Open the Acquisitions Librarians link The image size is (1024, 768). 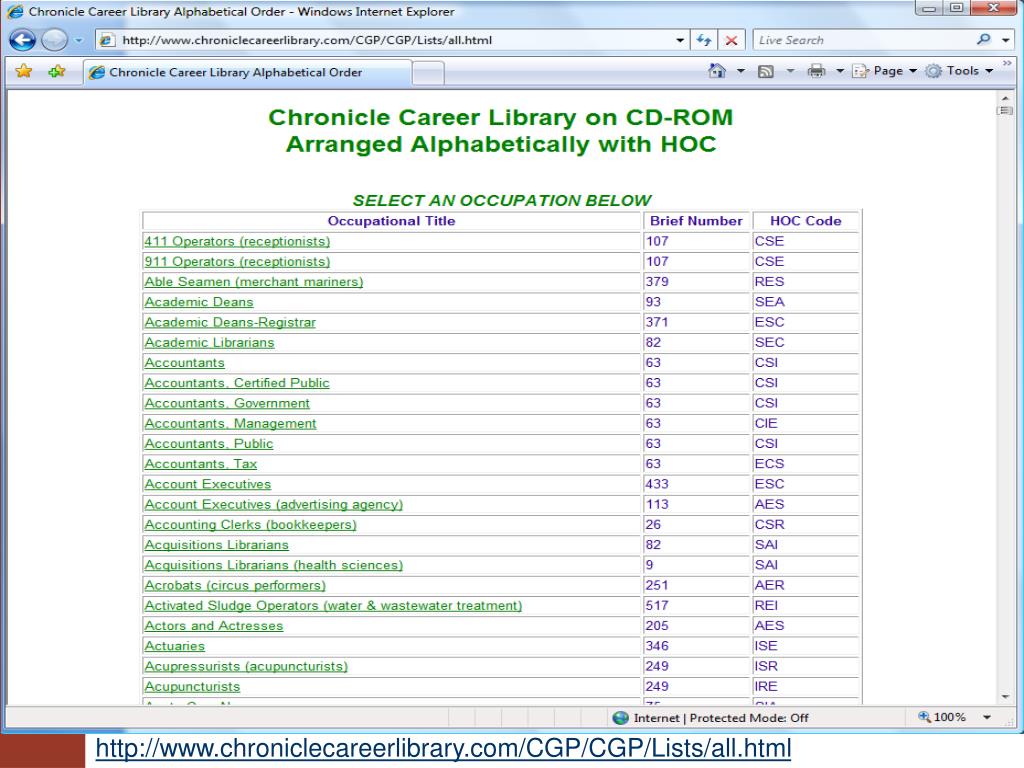pyautogui.click(x=216, y=545)
